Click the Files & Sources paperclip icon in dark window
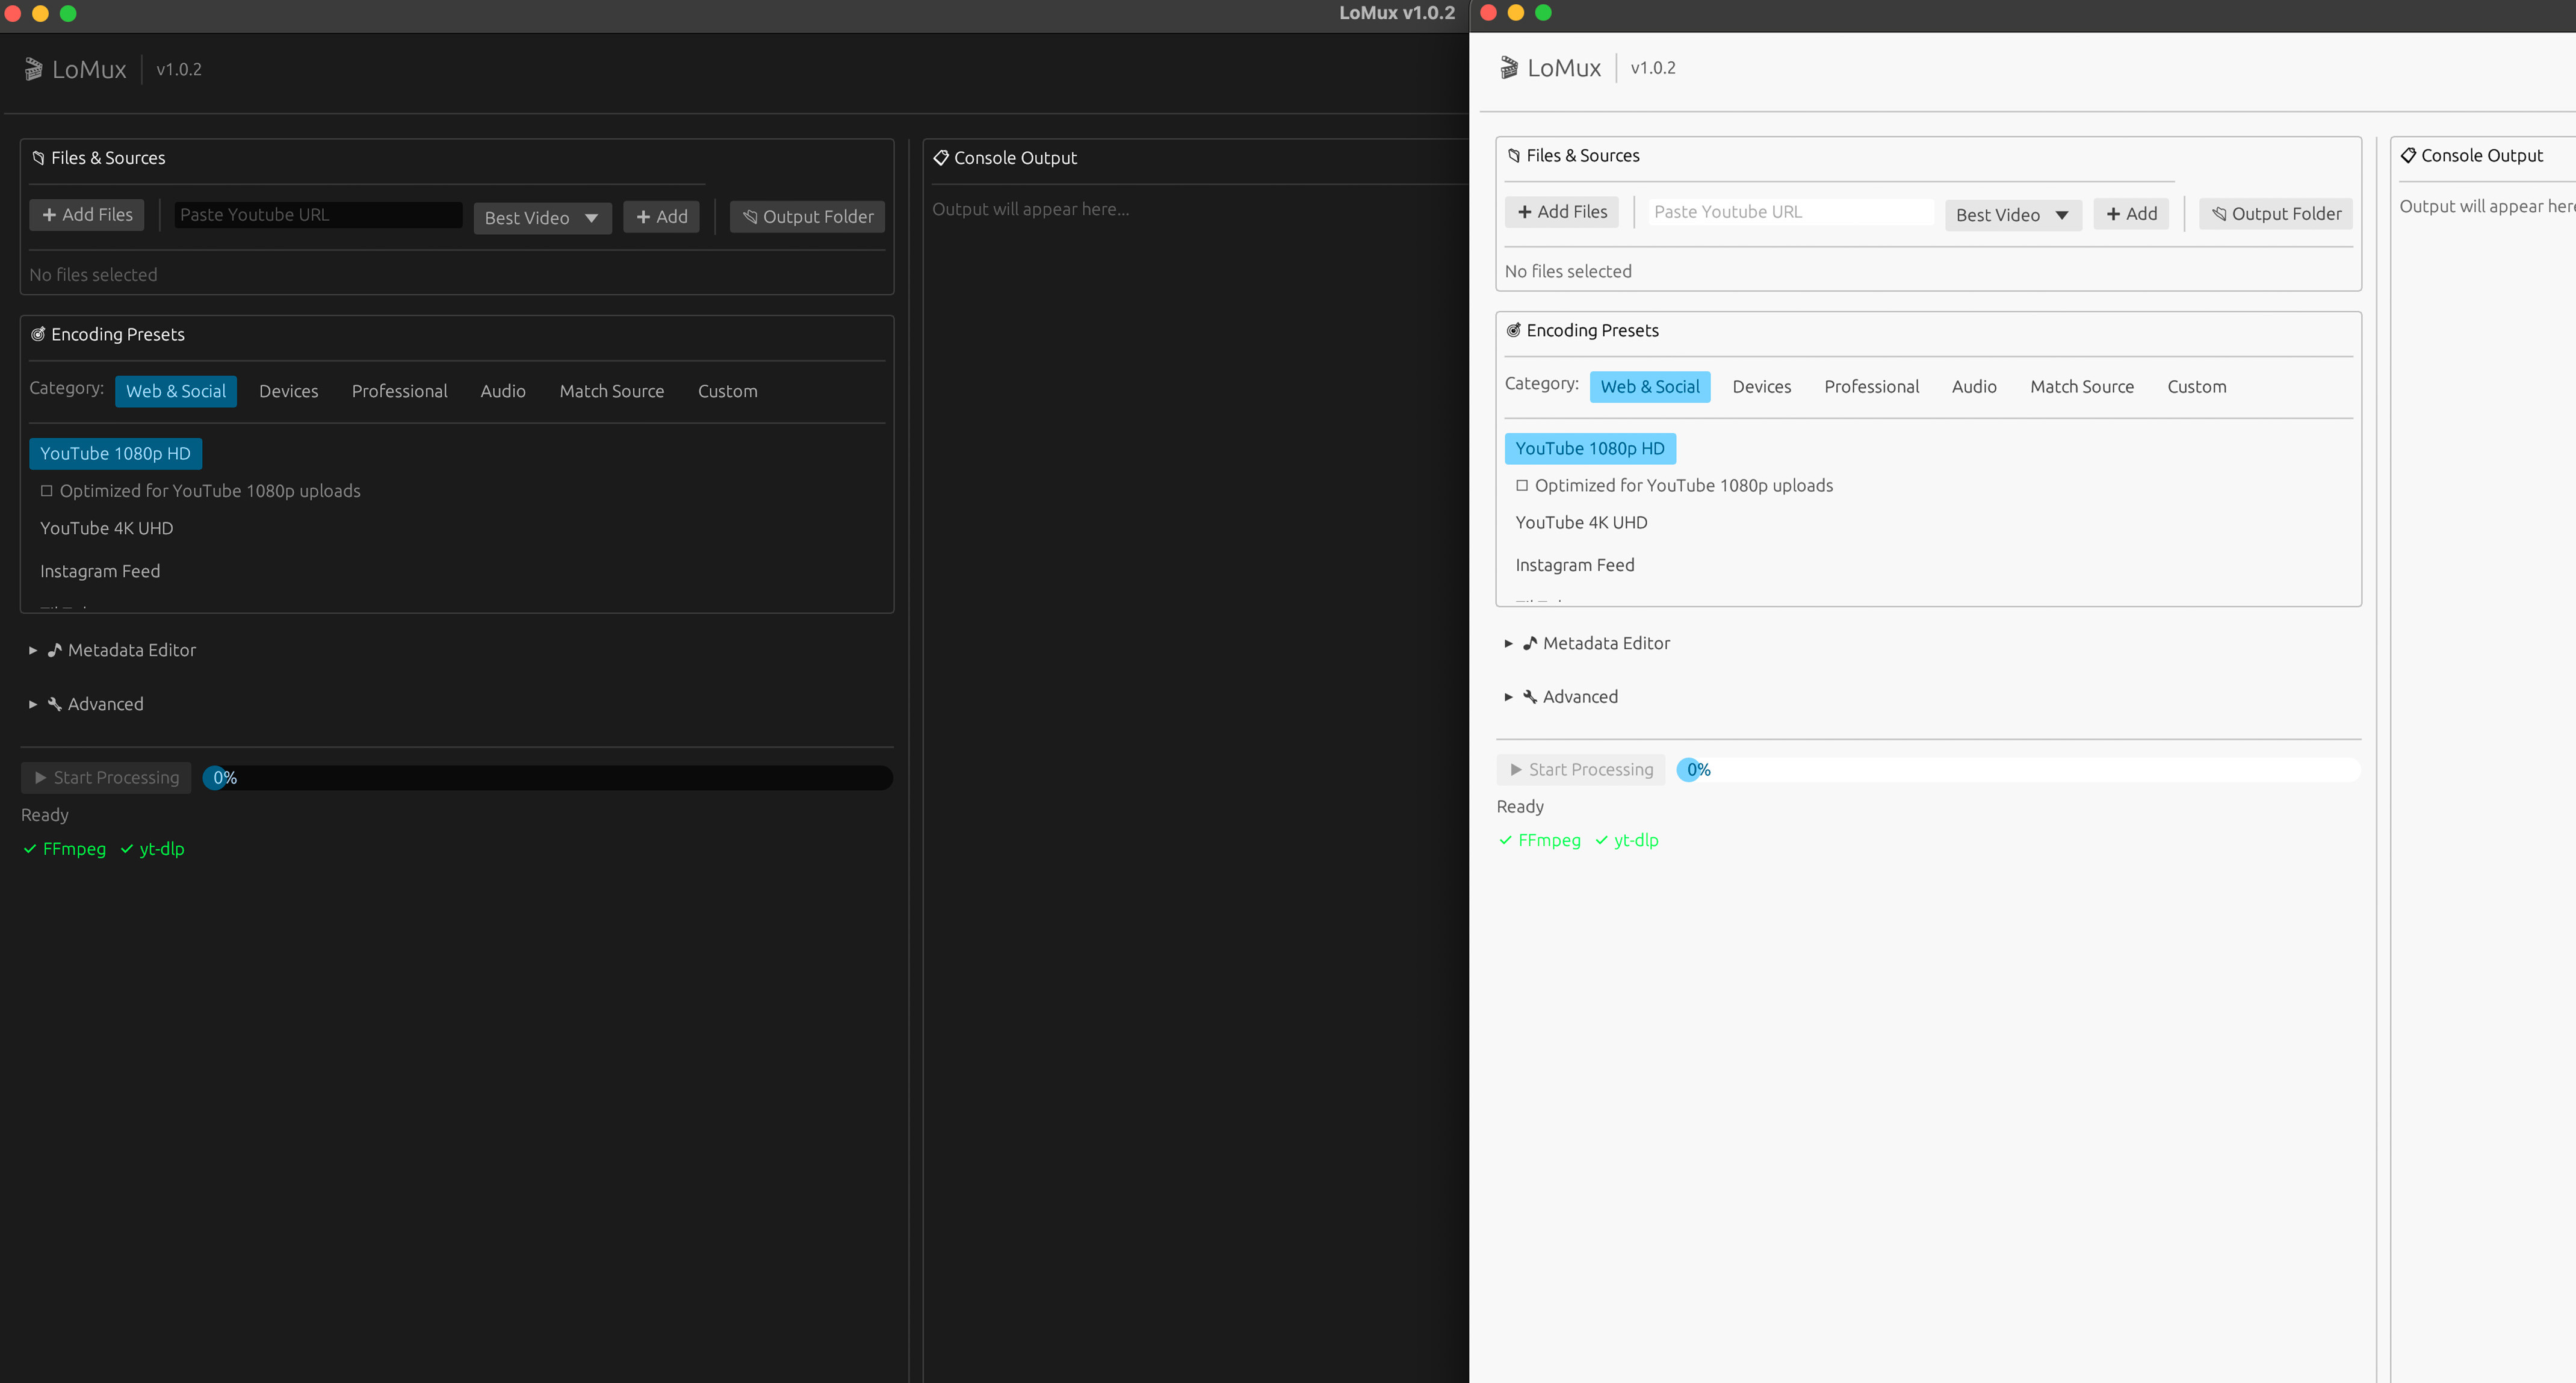The image size is (2576, 1383). point(39,158)
